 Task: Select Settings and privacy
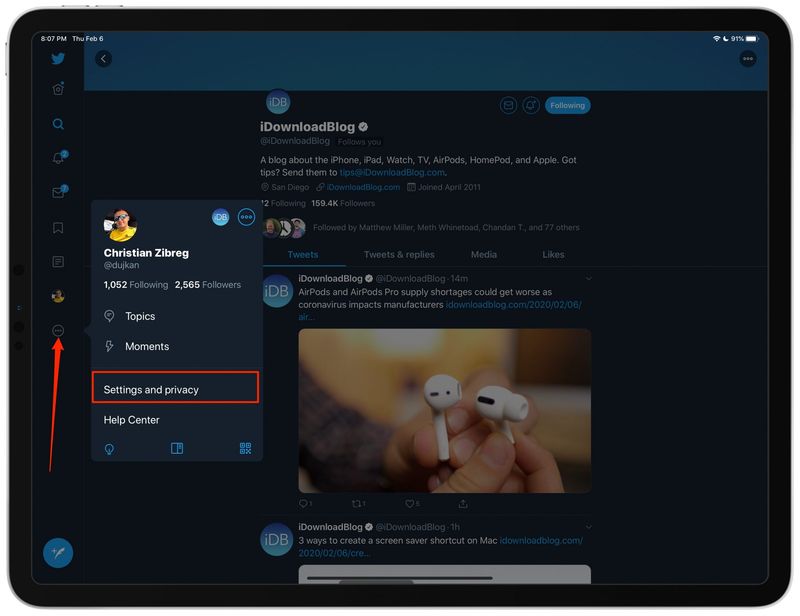[x=176, y=388]
